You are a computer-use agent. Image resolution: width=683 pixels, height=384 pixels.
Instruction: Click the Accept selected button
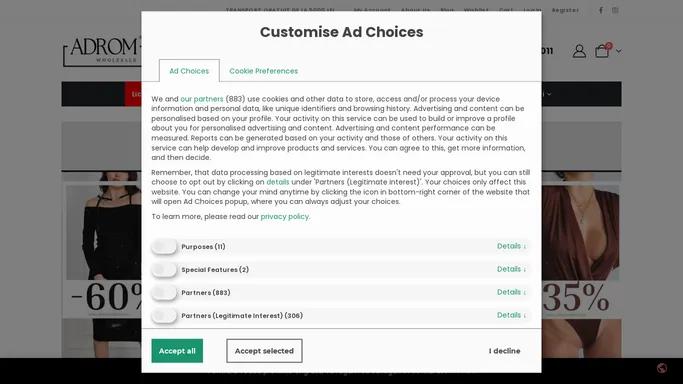(264, 351)
